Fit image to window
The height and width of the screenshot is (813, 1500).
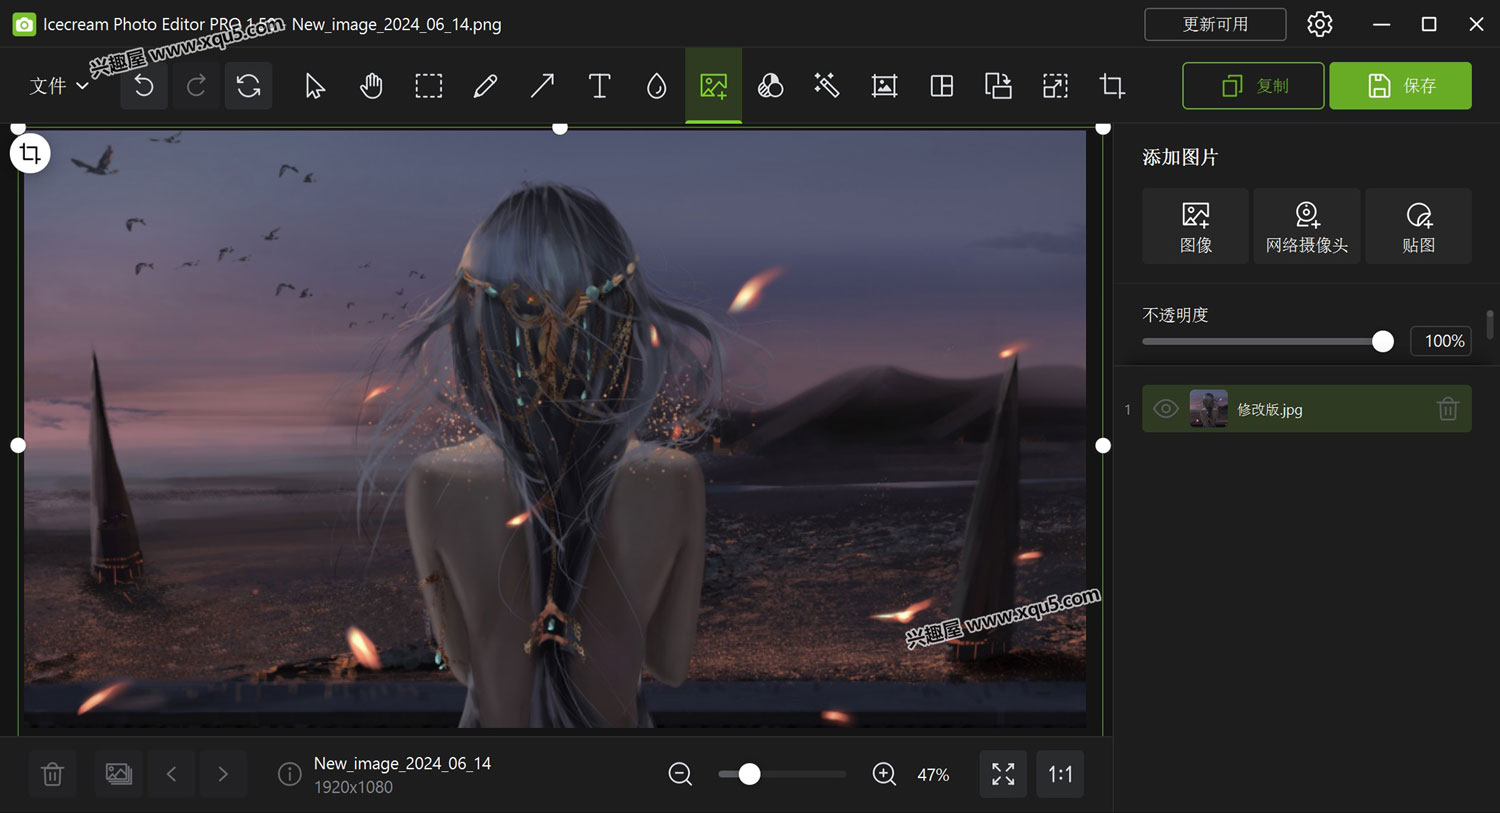1003,774
